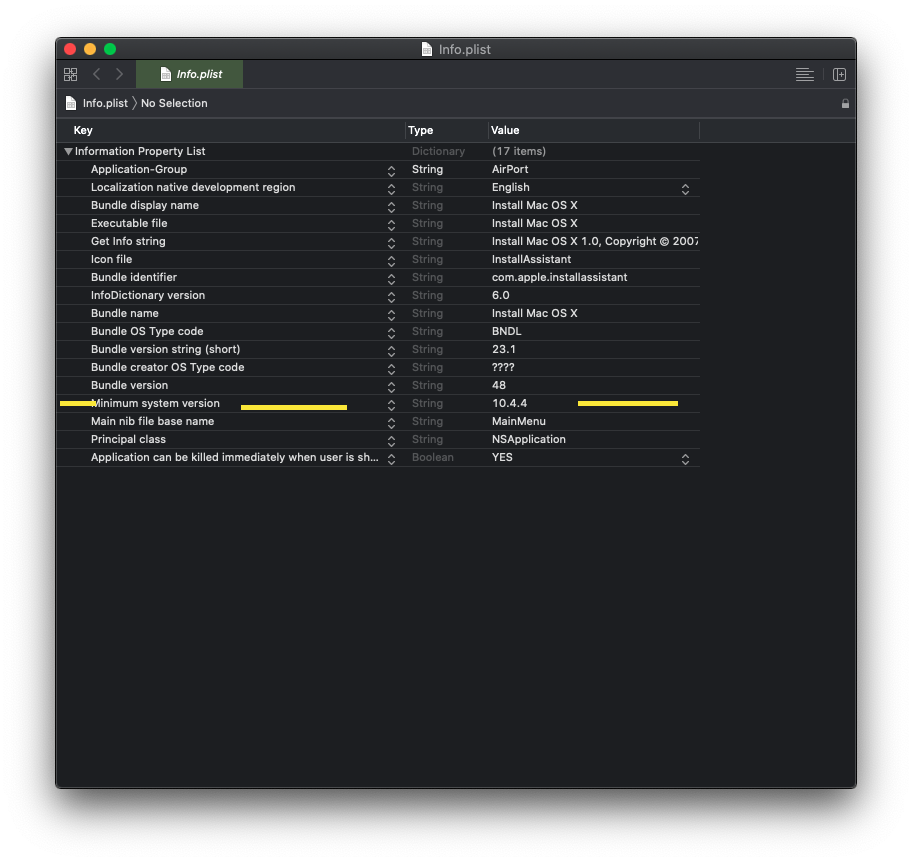The width and height of the screenshot is (912, 862).
Task: Open key stepper for Application-Group
Action: [391, 171]
